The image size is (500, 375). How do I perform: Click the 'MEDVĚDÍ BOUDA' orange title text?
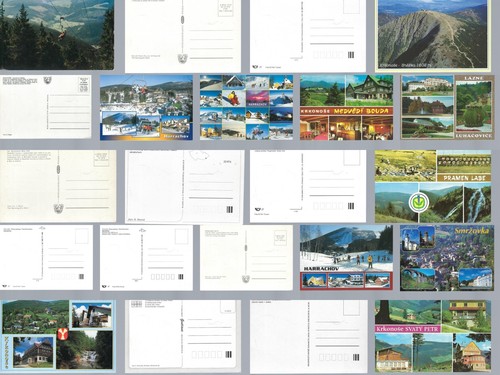pyautogui.click(x=361, y=111)
